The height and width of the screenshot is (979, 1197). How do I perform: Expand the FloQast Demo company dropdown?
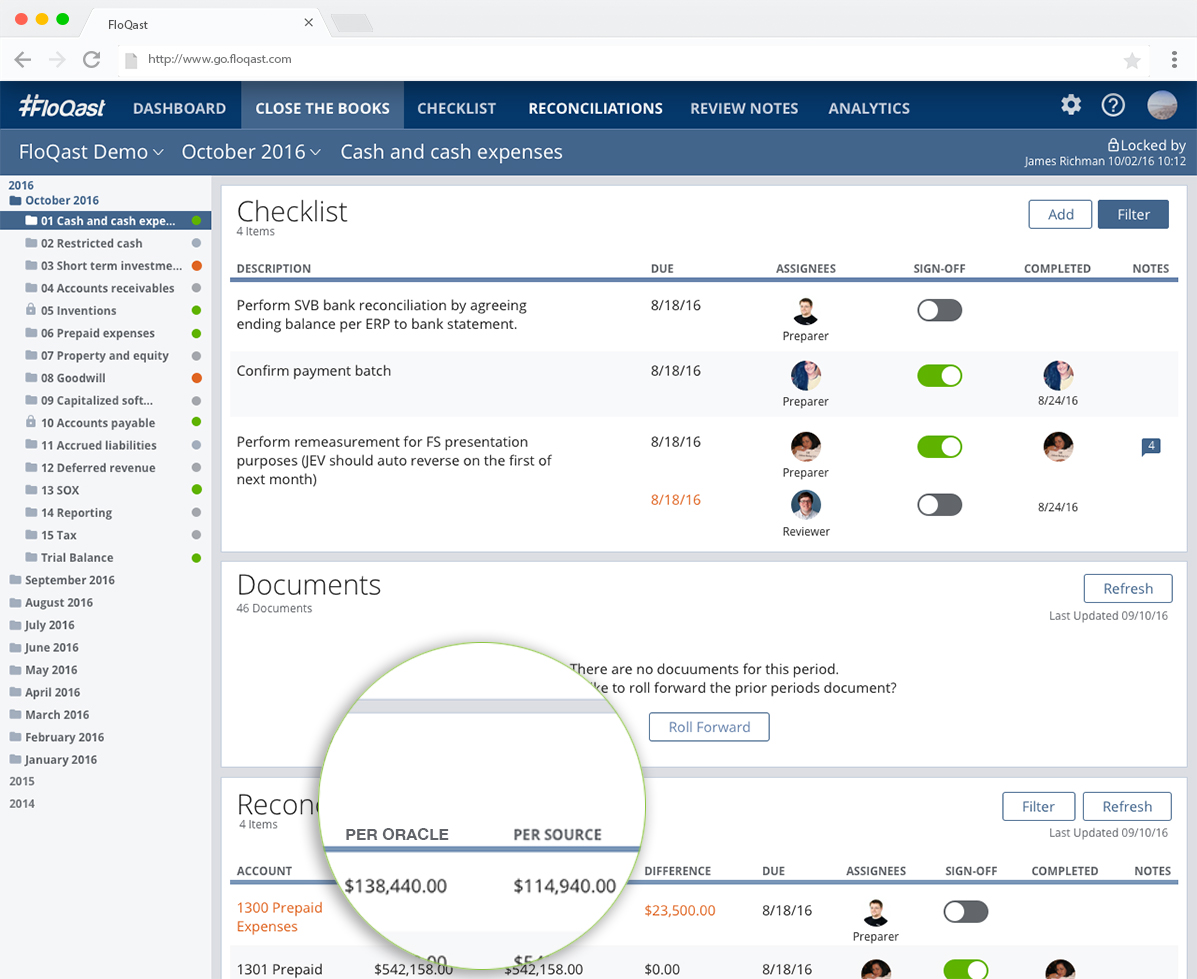[x=91, y=152]
